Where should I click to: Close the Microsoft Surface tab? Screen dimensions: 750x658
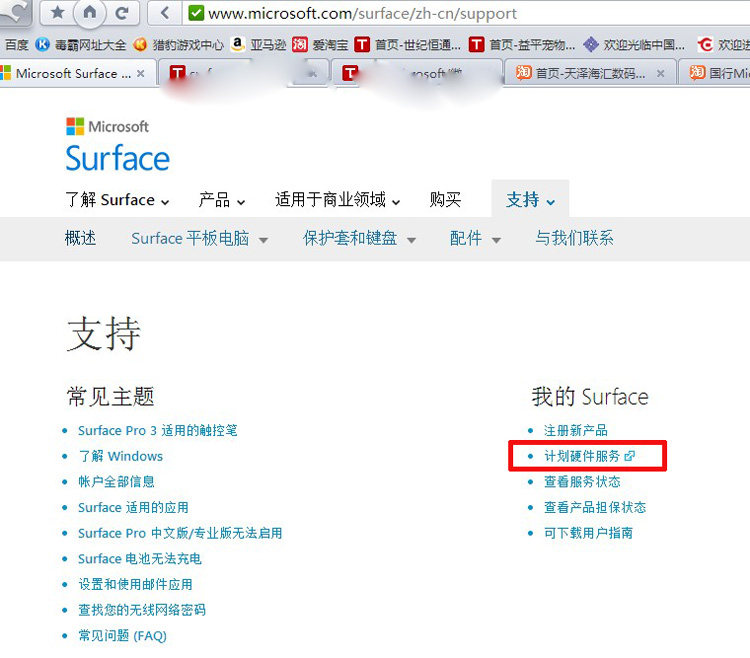tap(141, 73)
